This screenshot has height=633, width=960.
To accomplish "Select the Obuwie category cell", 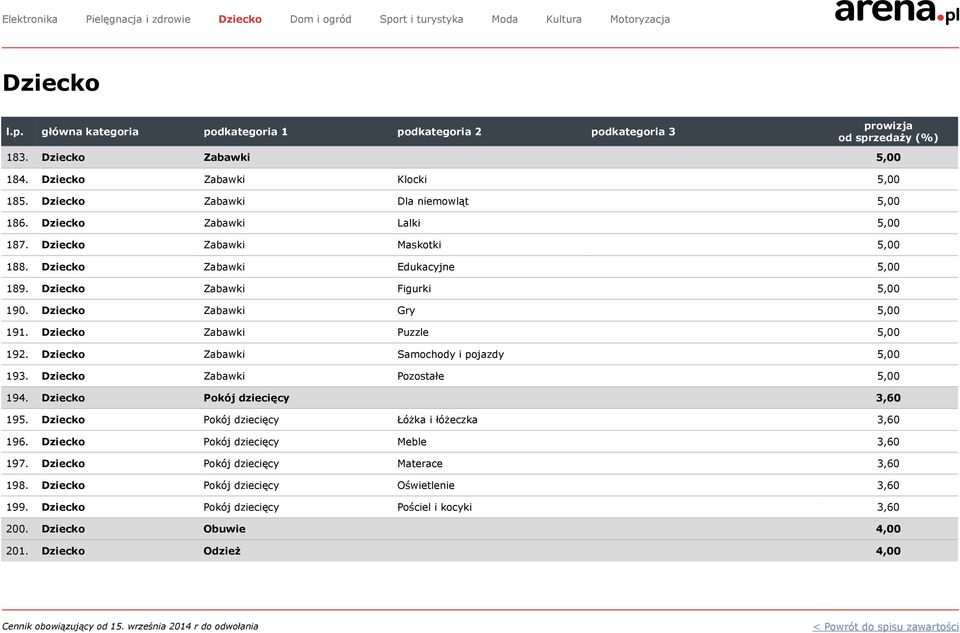I will [224, 529].
